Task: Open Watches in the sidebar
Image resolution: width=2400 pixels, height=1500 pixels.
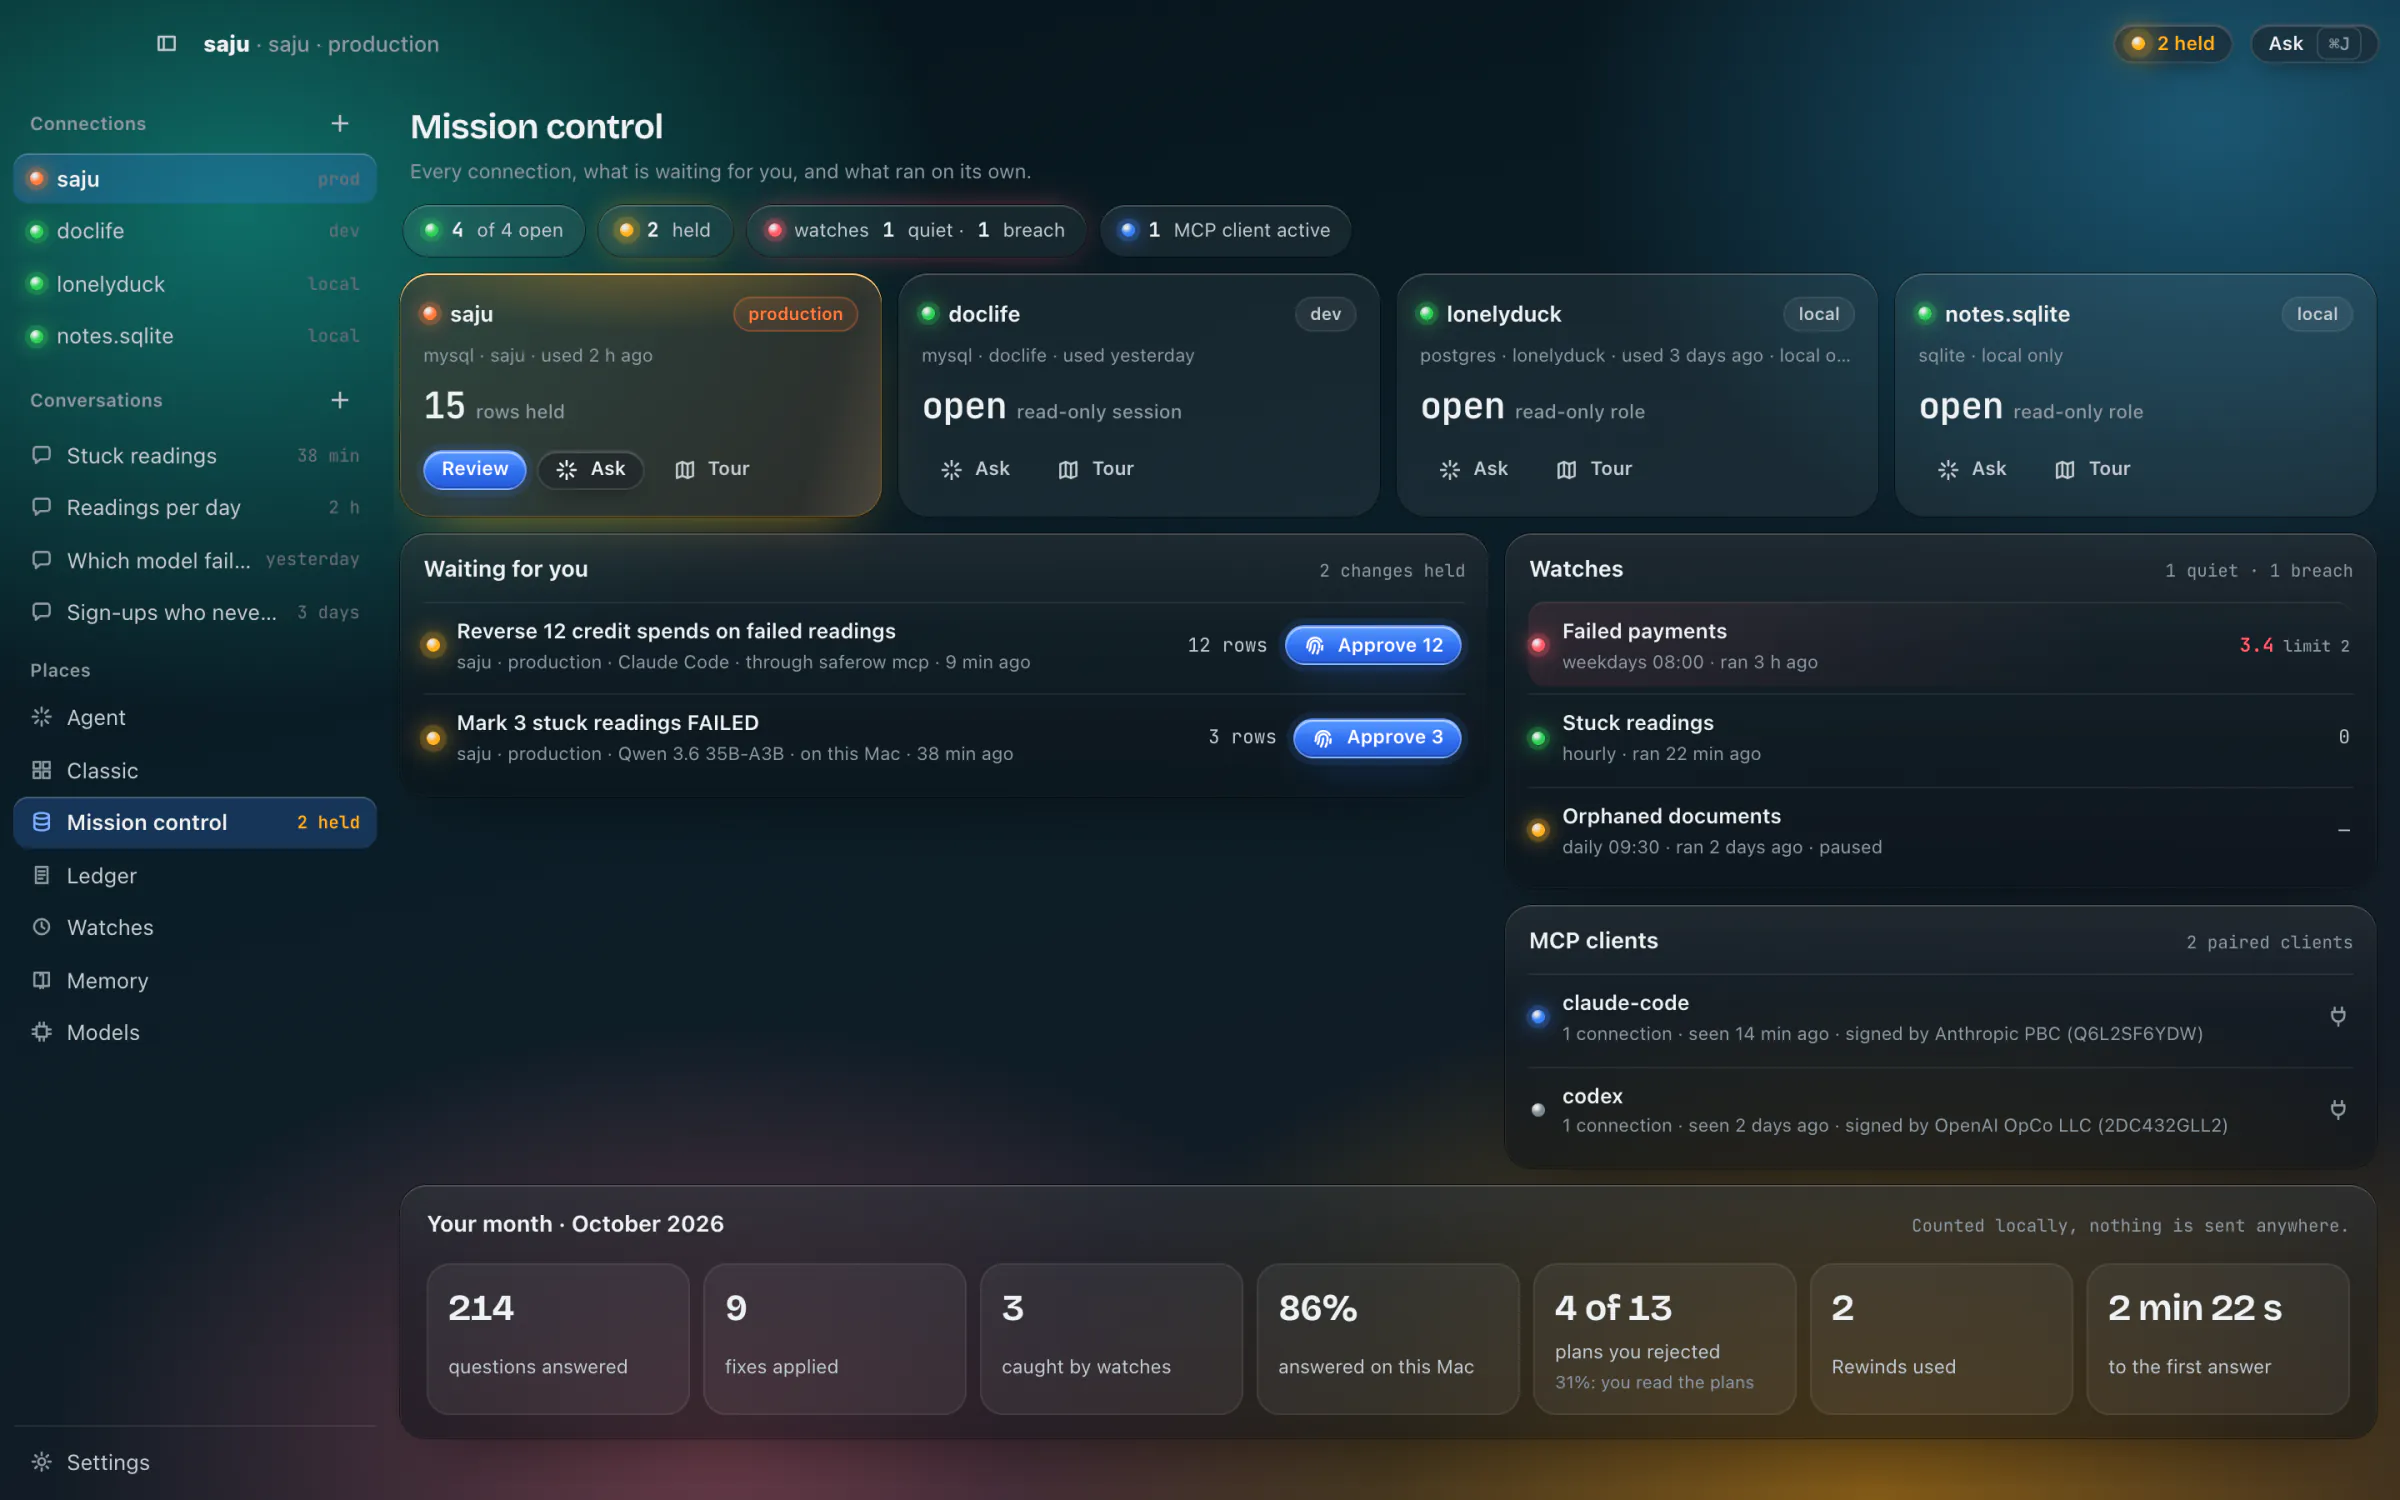Action: 195,927
